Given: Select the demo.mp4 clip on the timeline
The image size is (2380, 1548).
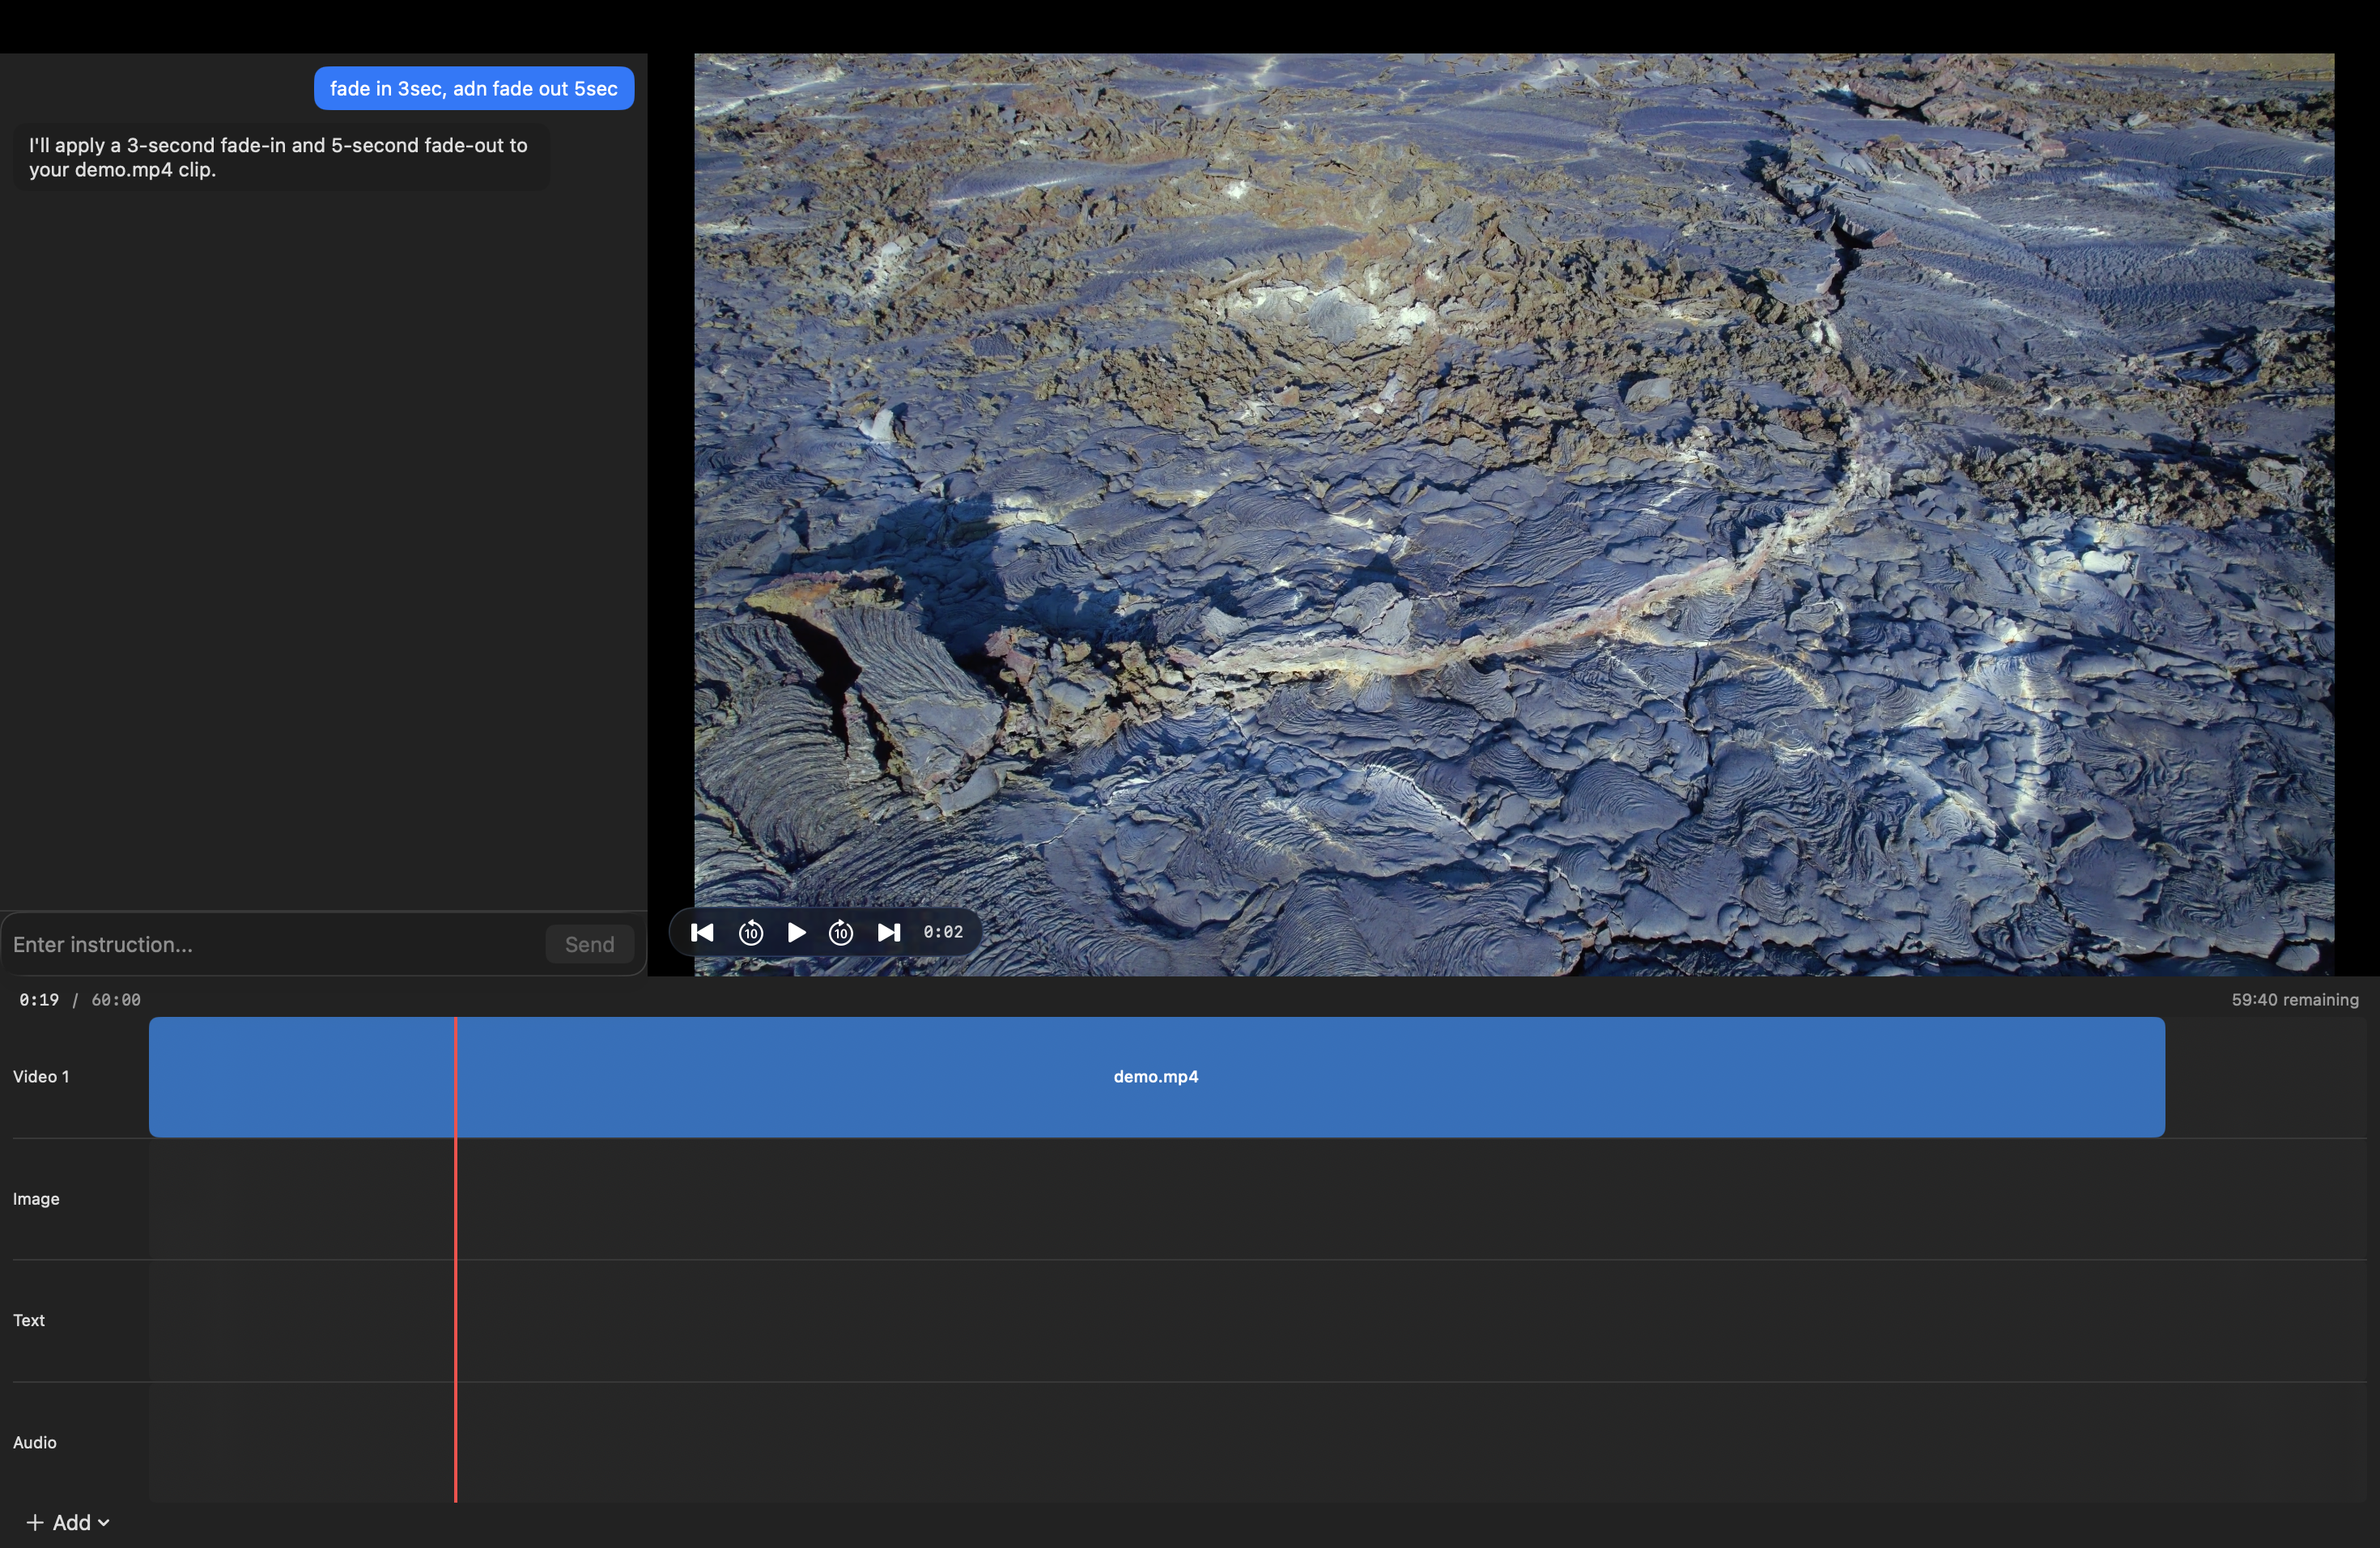Looking at the screenshot, I should pos(1155,1077).
